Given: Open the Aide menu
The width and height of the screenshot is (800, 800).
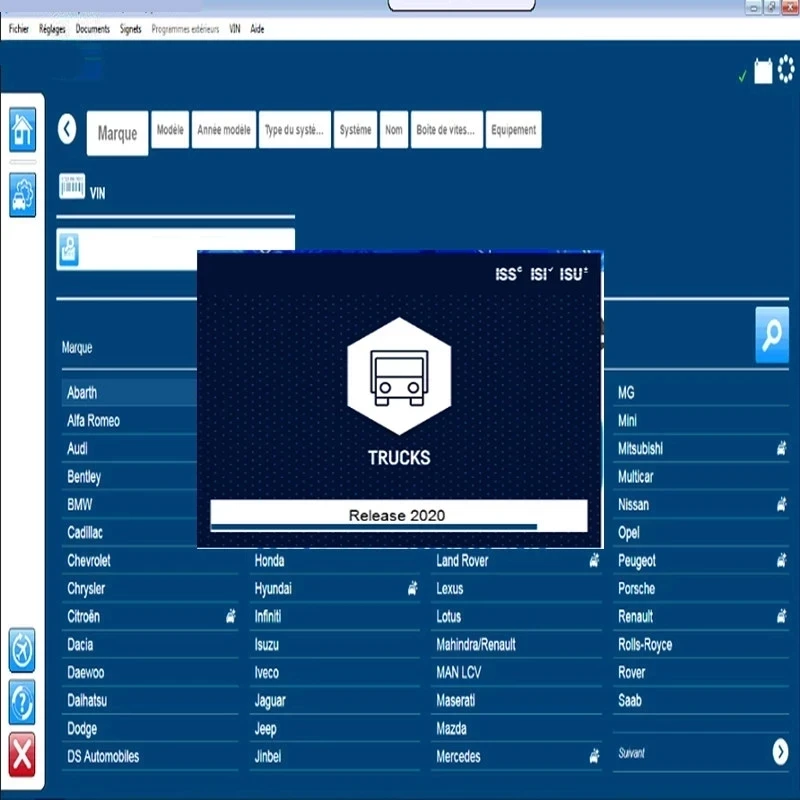Looking at the screenshot, I should click(x=257, y=29).
